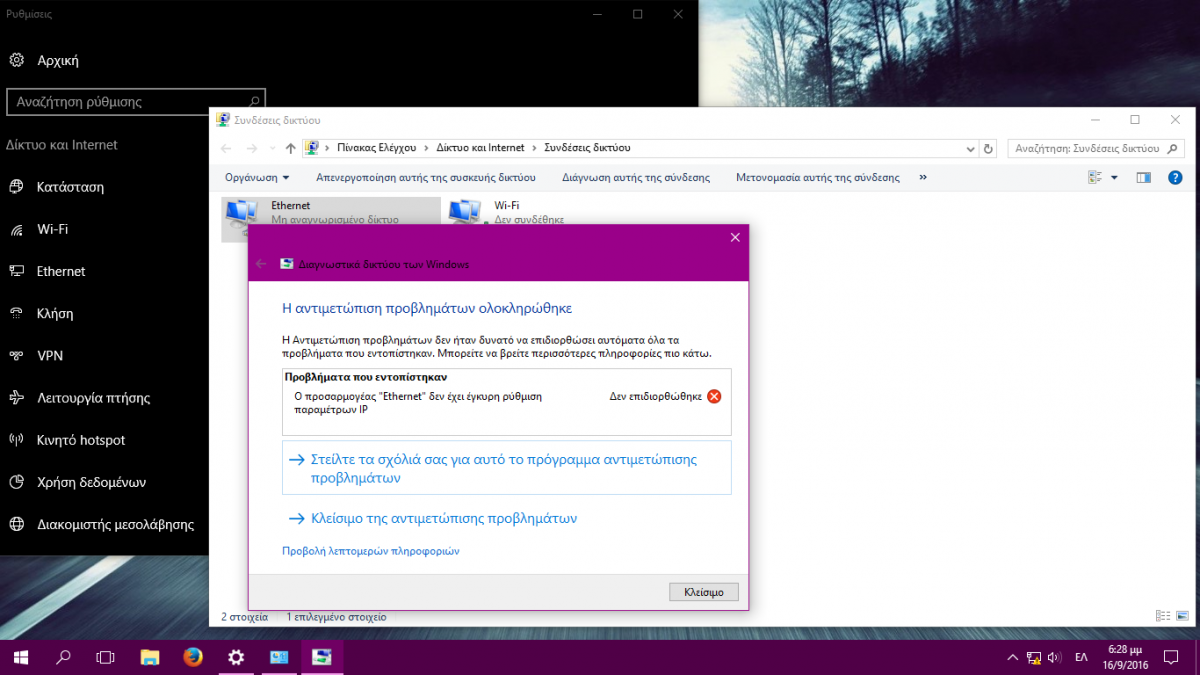
Task: Click the troubleshooter dialog back arrow
Action: 261,264
